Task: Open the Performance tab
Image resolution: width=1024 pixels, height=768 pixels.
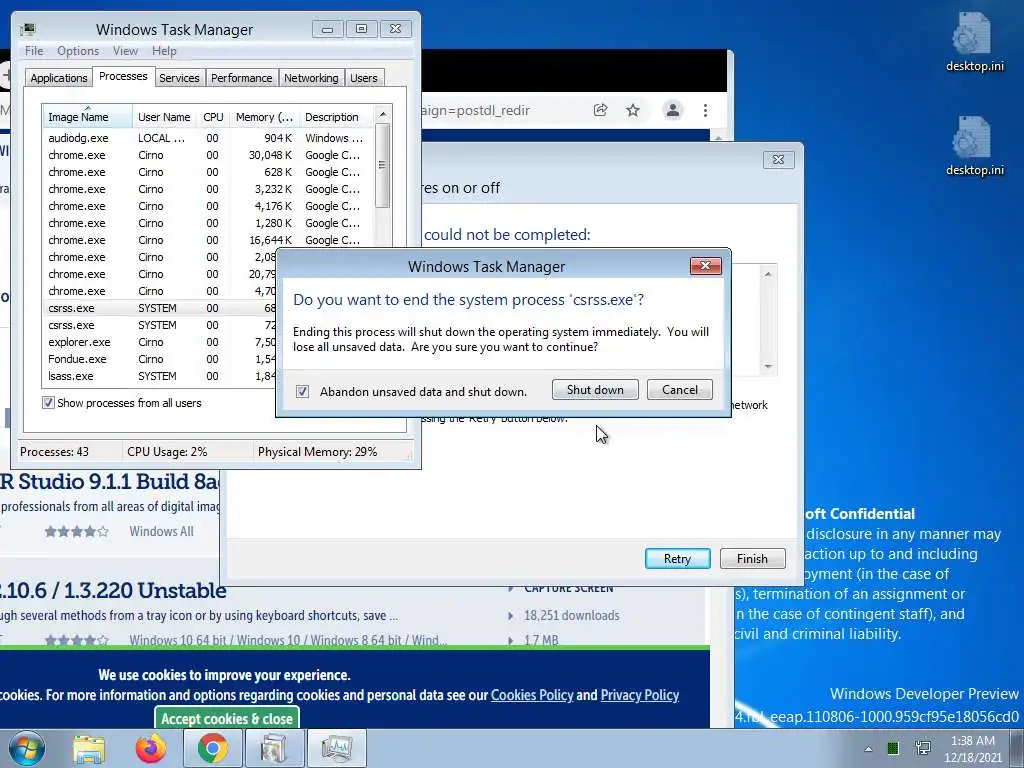Action: (241, 78)
